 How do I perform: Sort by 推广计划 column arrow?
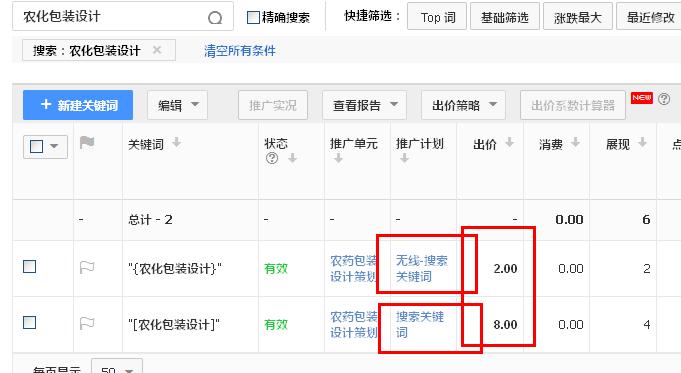(404, 158)
